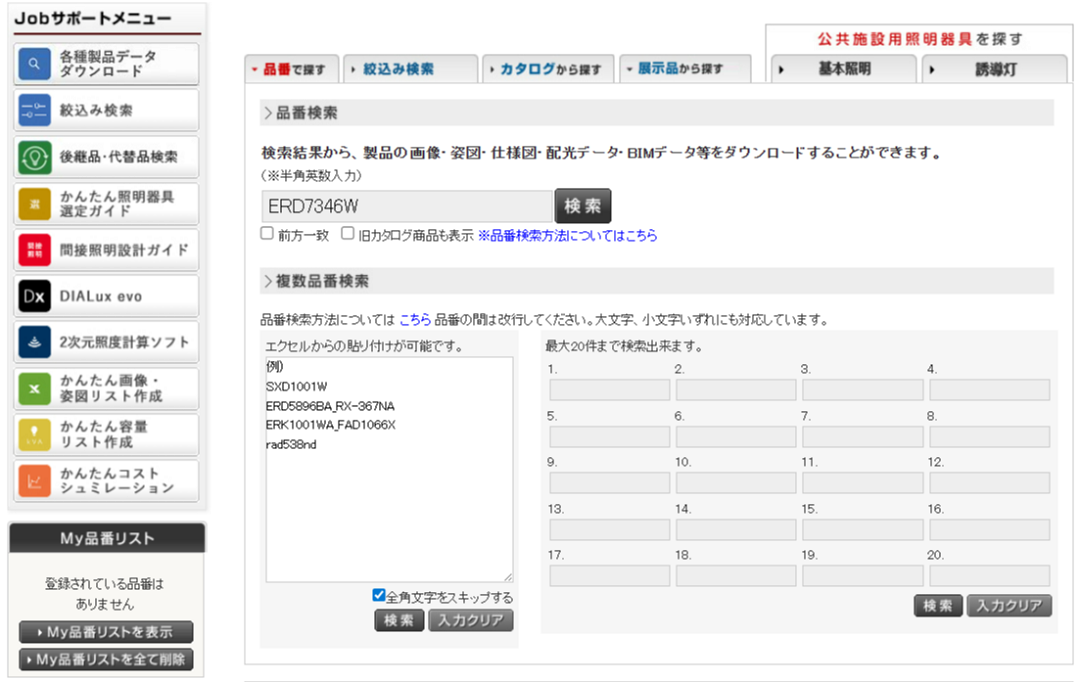The image size is (1080, 682).
Task: Open the 品番検索方法についてはこちら link
Action: [x=567, y=236]
